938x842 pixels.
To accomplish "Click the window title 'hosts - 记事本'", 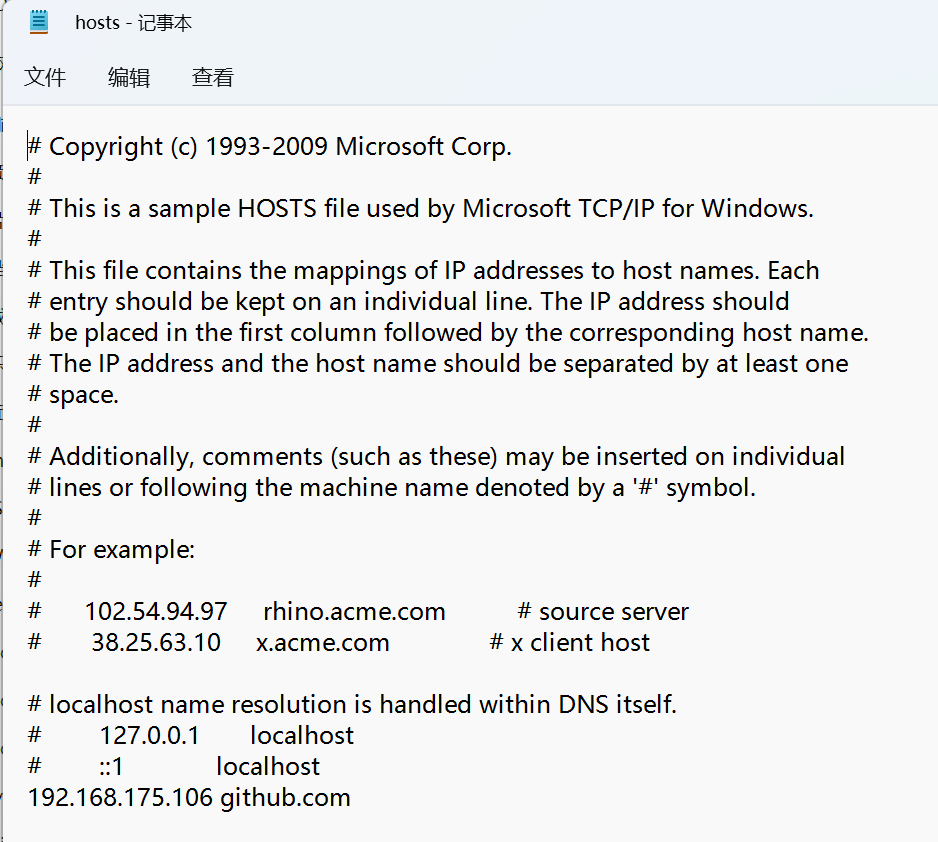I will pos(133,23).
